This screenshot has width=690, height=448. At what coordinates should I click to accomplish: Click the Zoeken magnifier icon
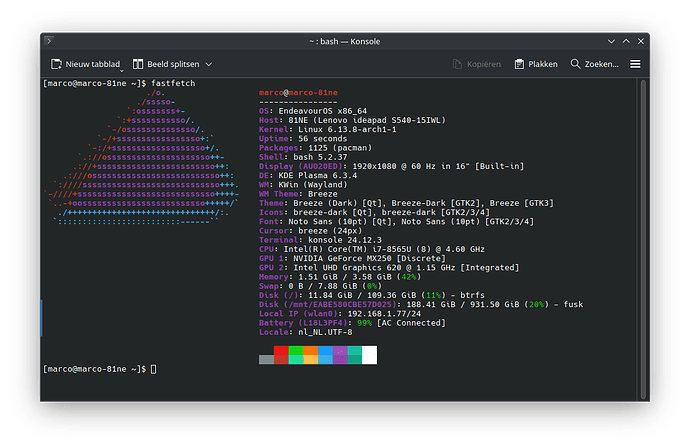click(575, 64)
